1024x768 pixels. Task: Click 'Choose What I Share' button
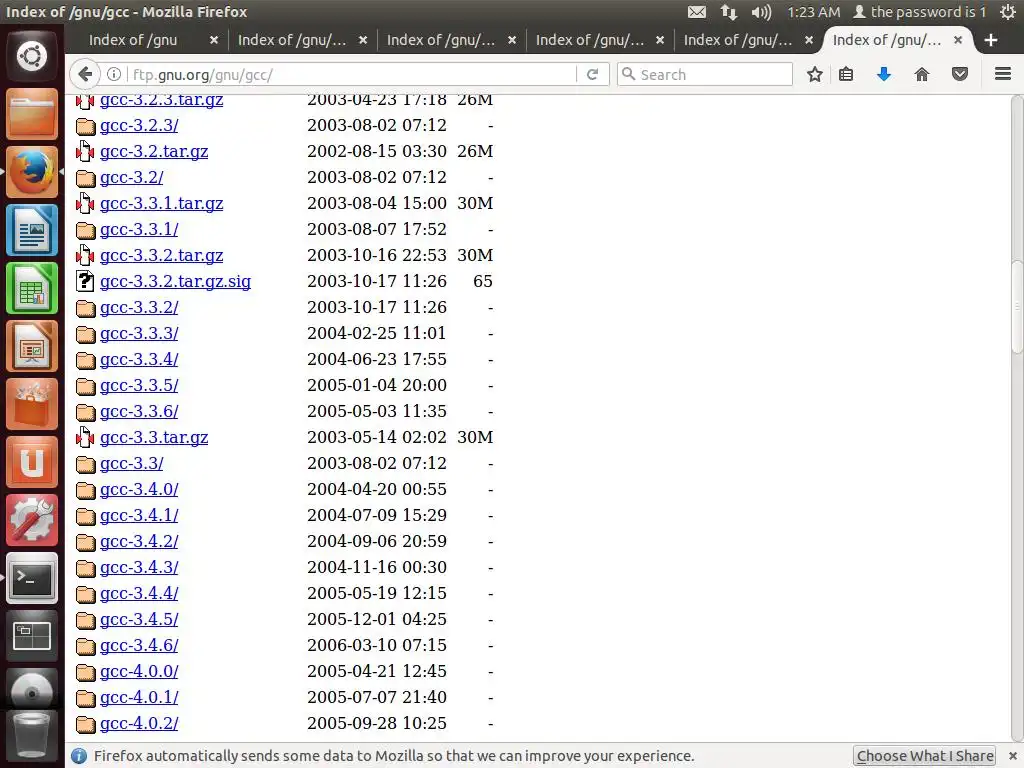coord(925,756)
